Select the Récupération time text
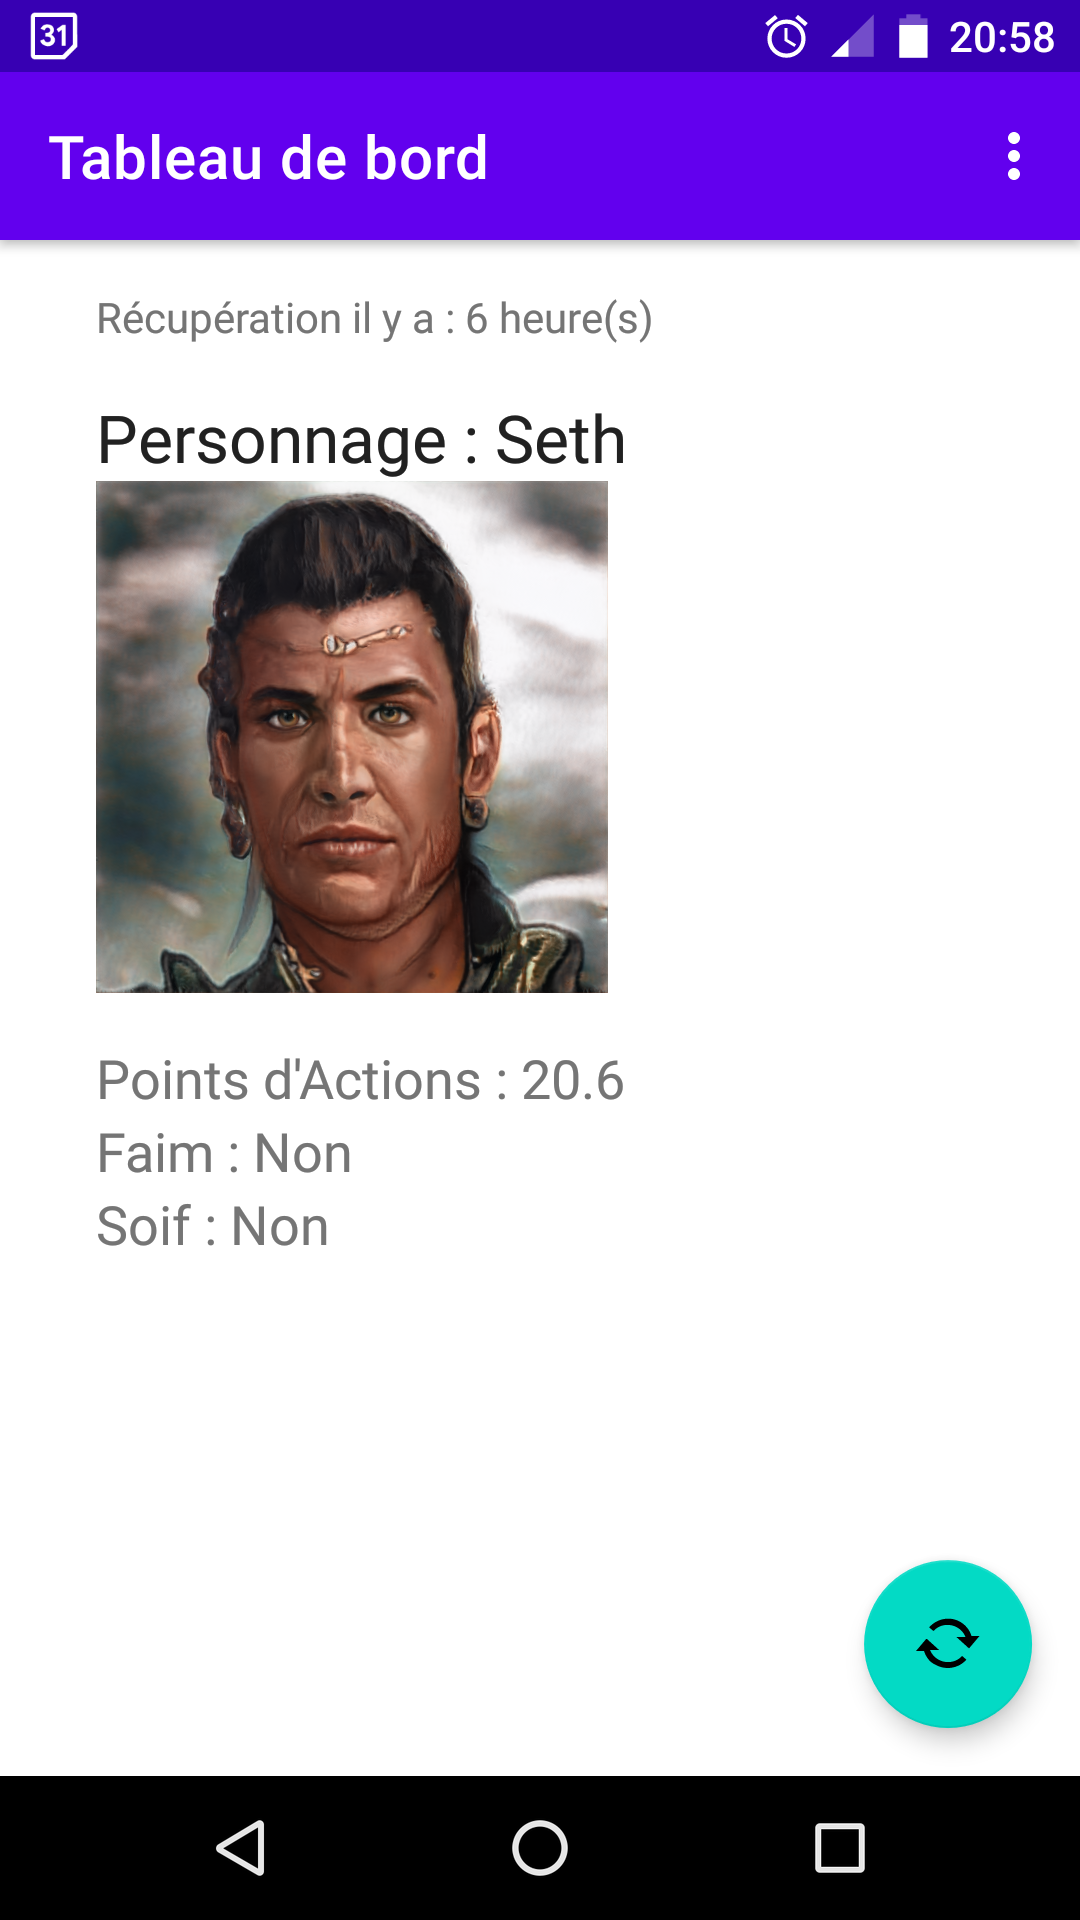Viewport: 1080px width, 1920px height. [x=373, y=319]
